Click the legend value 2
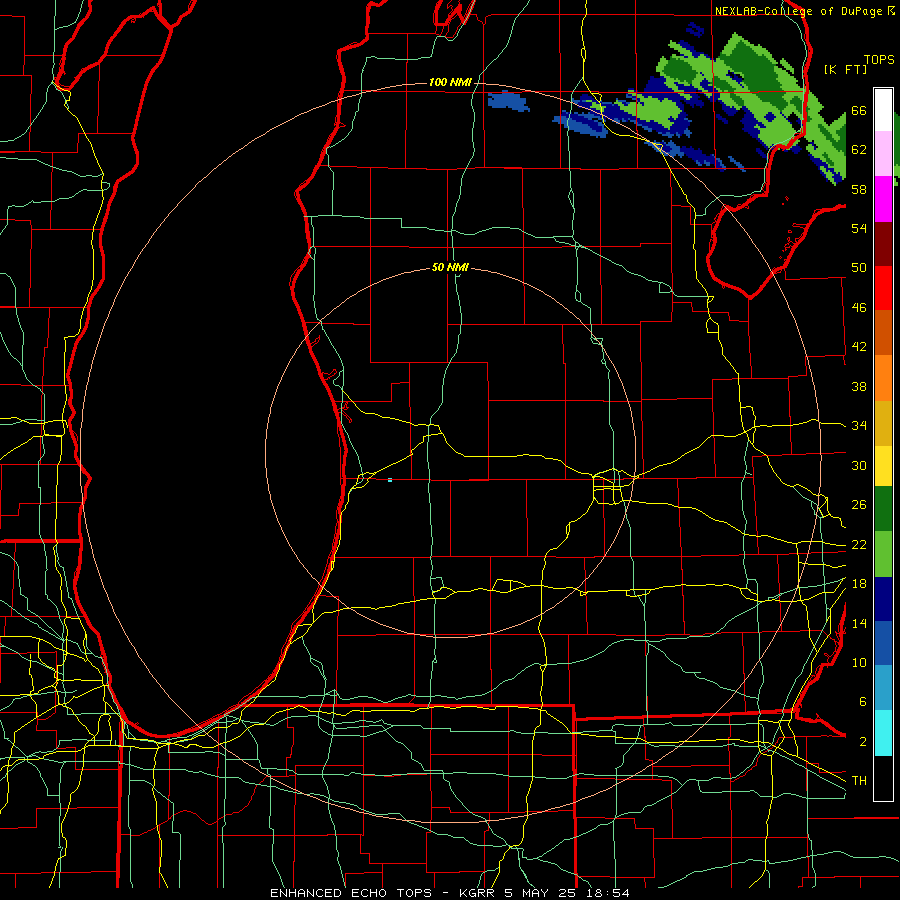 (x=862, y=742)
